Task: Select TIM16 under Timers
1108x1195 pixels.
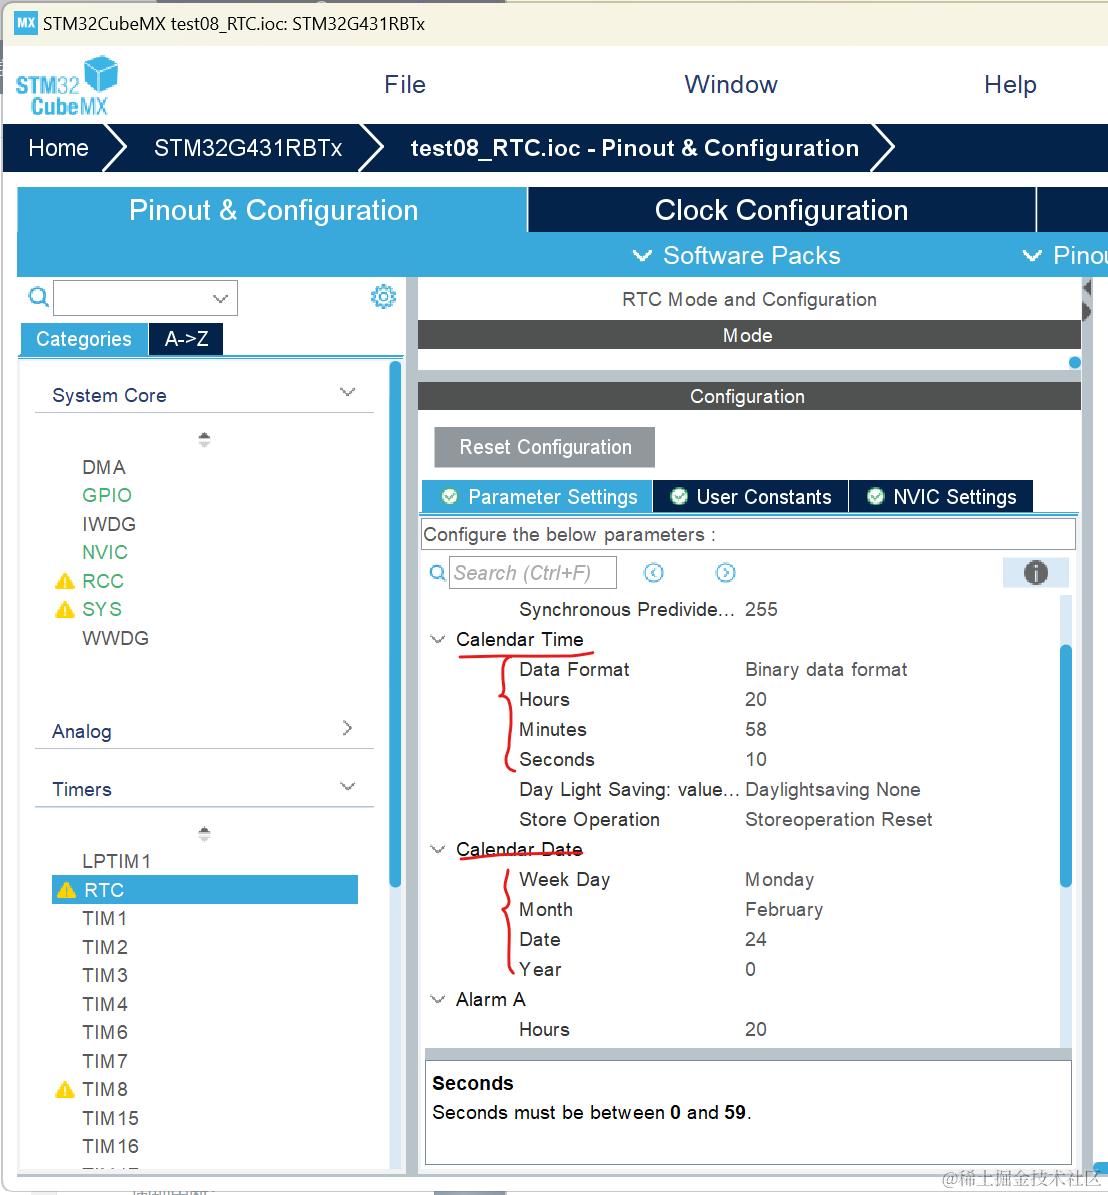Action: click(110, 1146)
